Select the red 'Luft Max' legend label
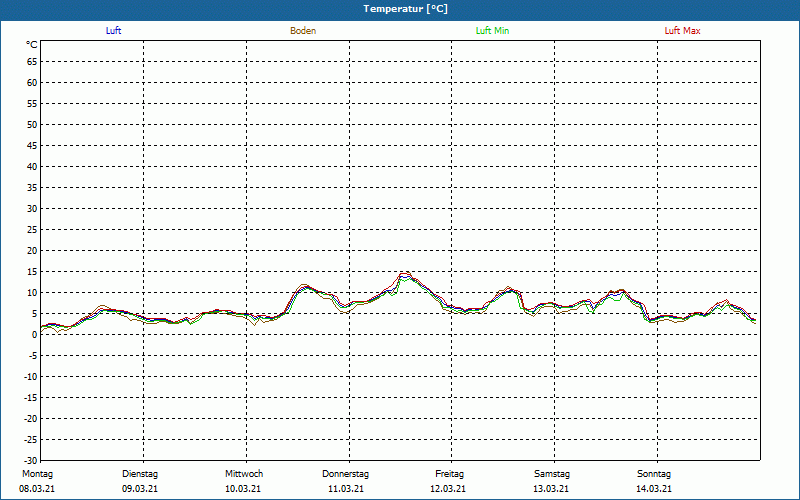Screen dimensions: 800x500 click(682, 31)
